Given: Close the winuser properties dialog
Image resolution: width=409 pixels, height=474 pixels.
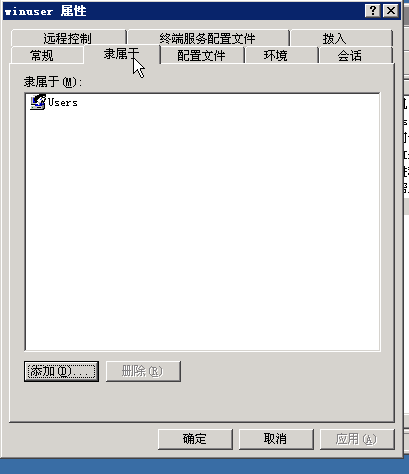Looking at the screenshot, I should (391, 11).
